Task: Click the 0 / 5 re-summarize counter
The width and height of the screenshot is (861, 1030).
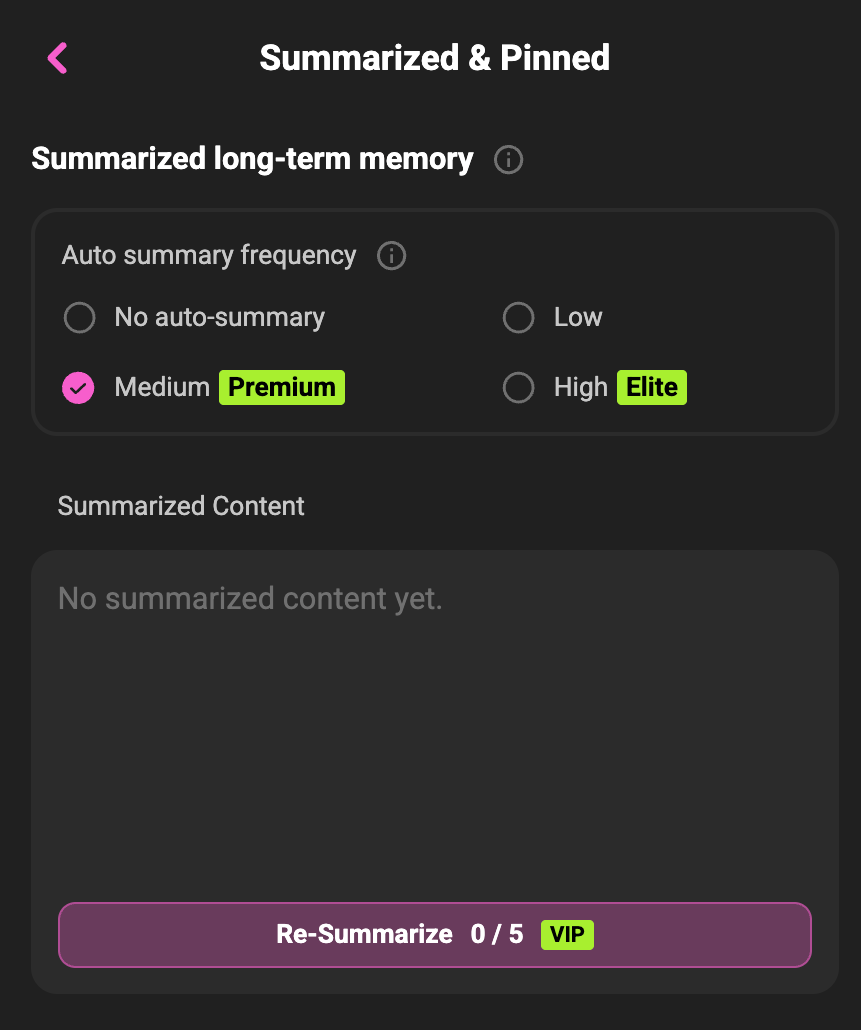Action: [497, 934]
